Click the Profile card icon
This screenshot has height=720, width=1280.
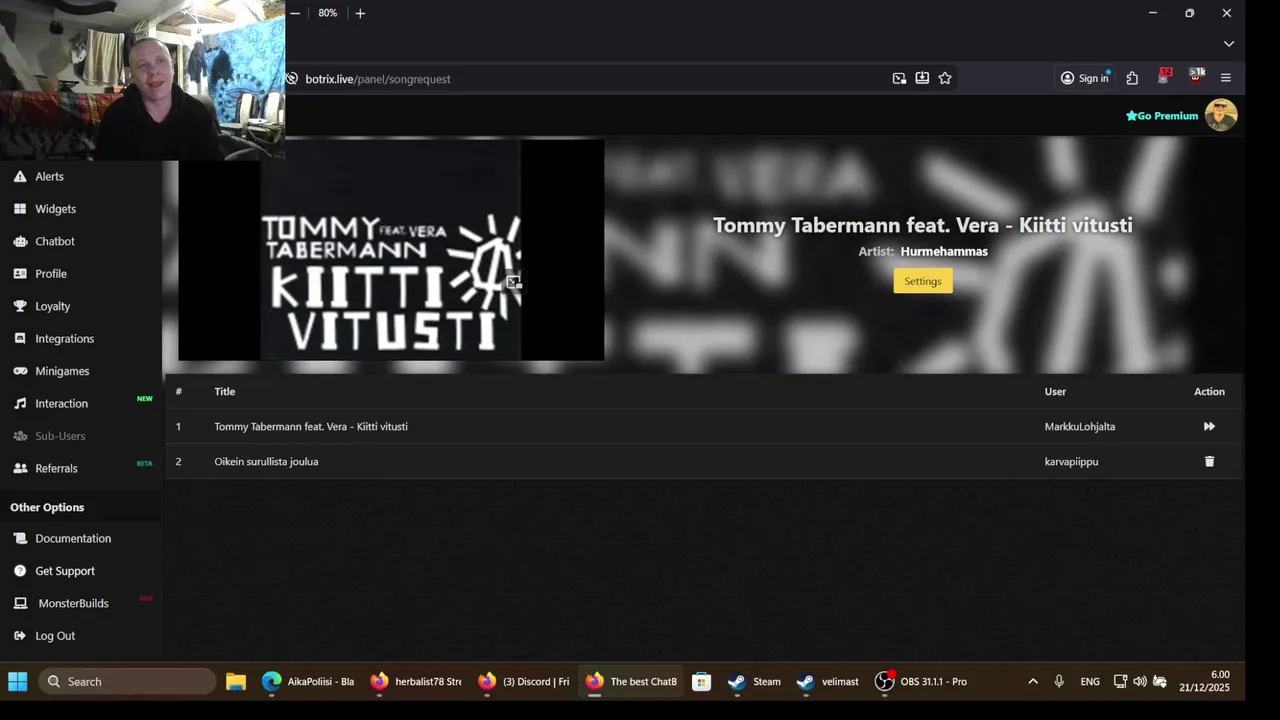(x=20, y=274)
